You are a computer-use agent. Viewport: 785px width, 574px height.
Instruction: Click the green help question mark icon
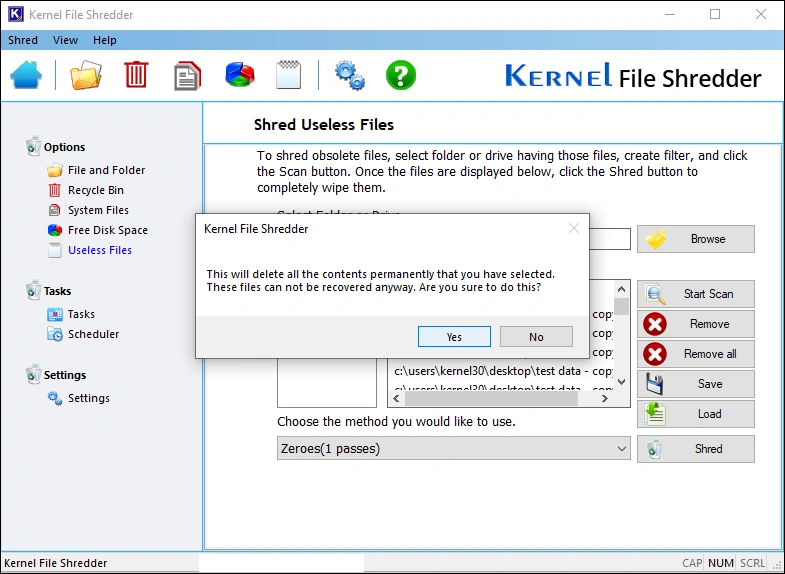click(x=400, y=75)
